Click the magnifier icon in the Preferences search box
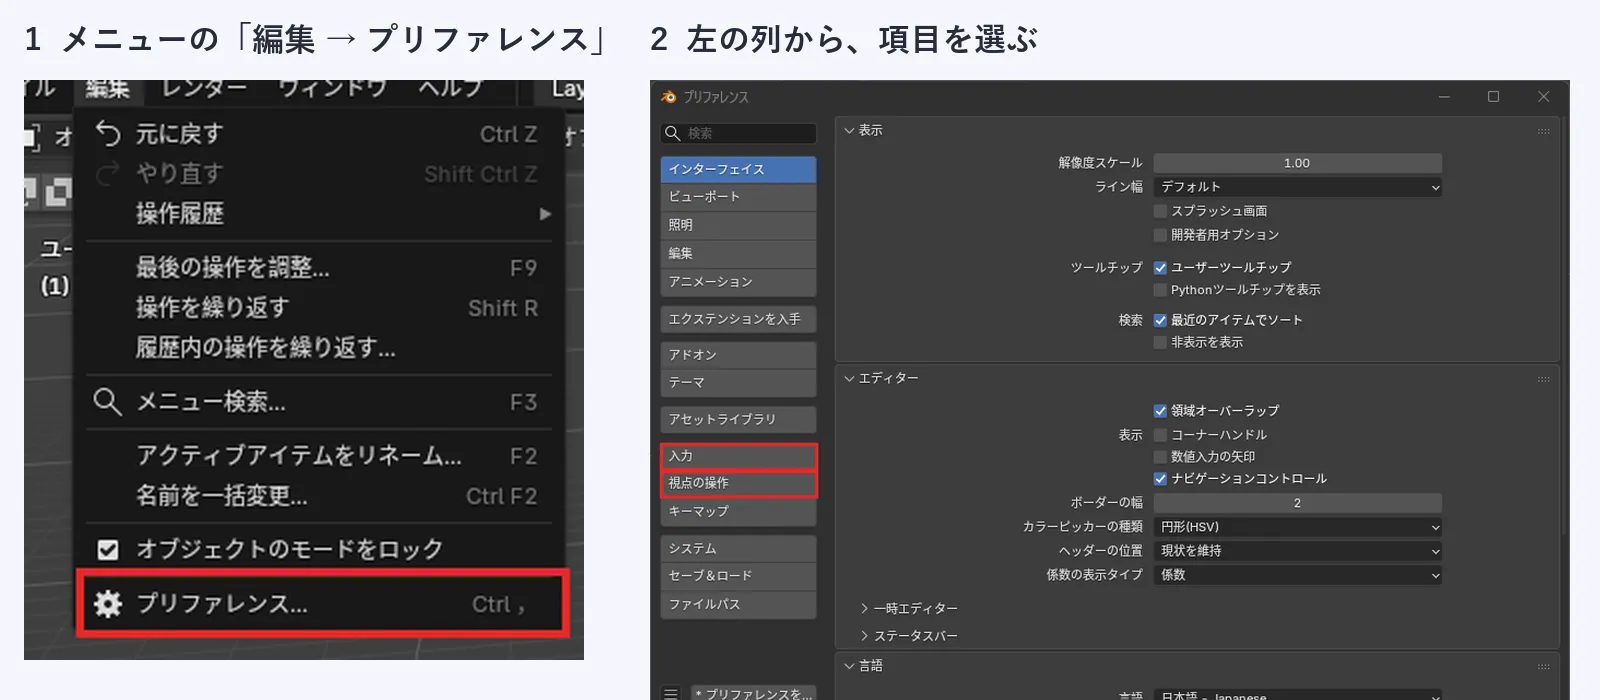 tap(673, 133)
